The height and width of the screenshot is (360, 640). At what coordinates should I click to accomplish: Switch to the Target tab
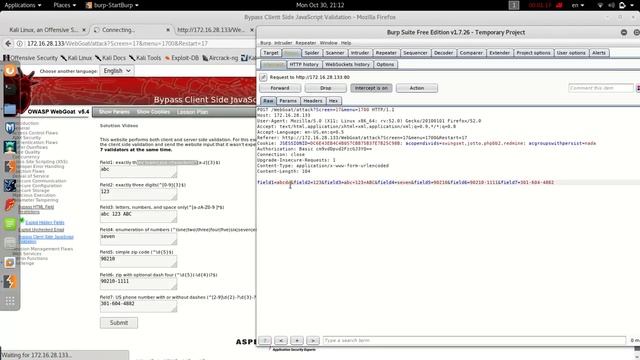271,53
